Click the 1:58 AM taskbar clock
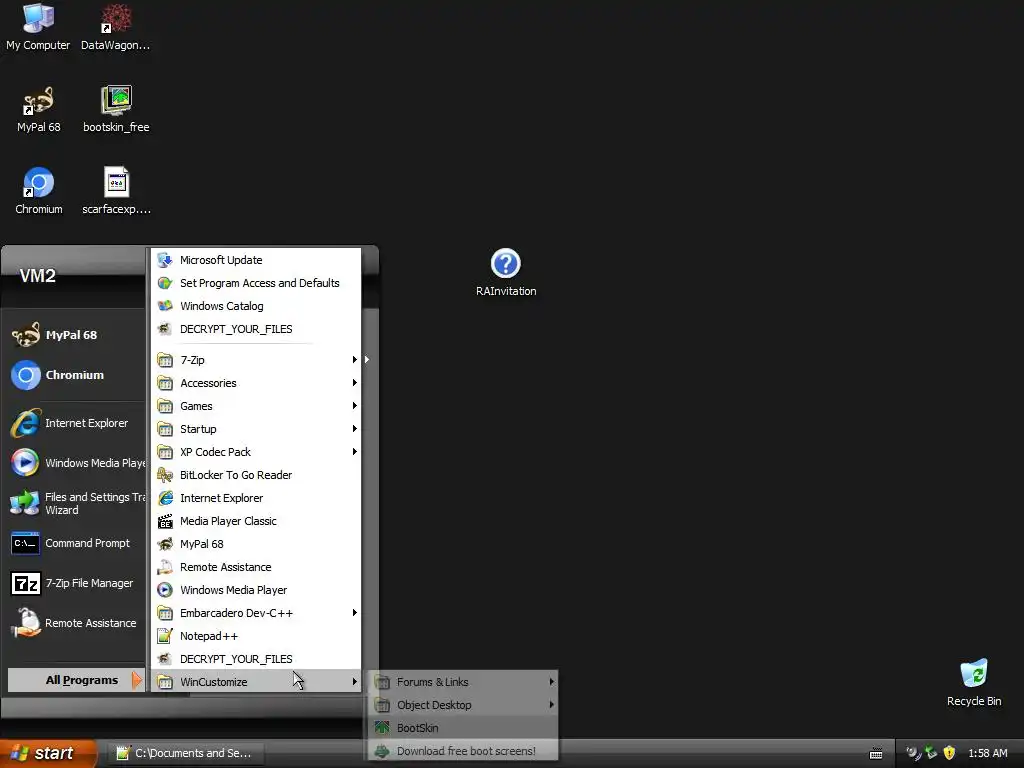1024x768 pixels. click(x=987, y=753)
